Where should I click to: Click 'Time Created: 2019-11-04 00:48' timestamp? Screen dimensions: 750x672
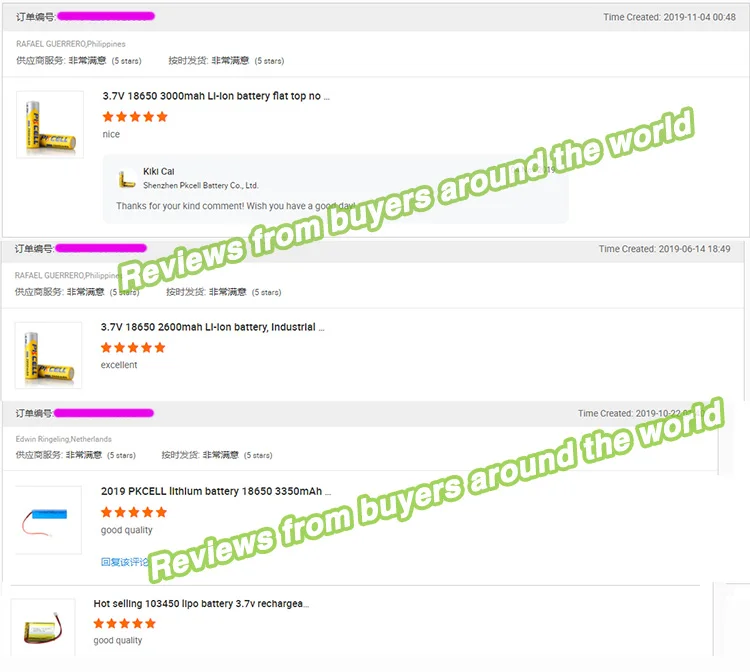coord(669,17)
